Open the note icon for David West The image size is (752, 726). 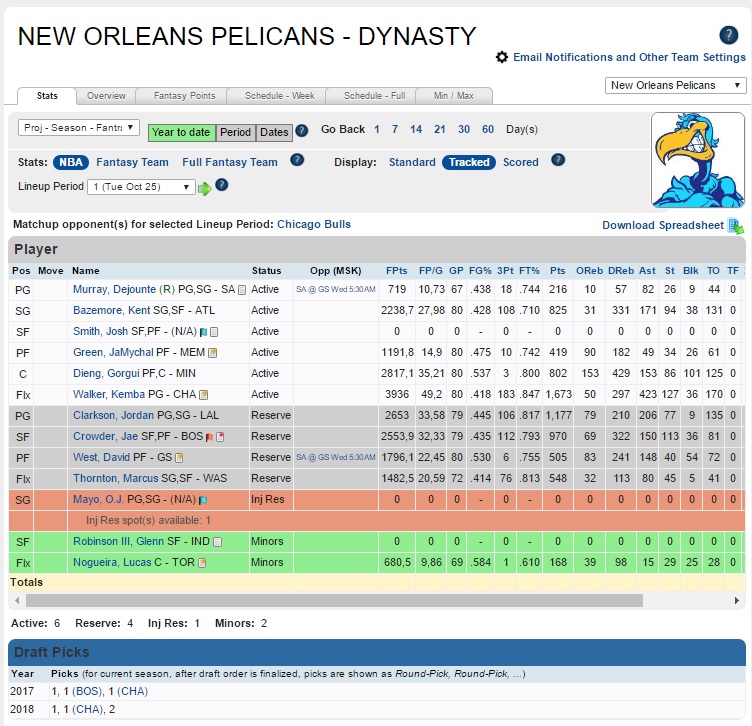179,458
